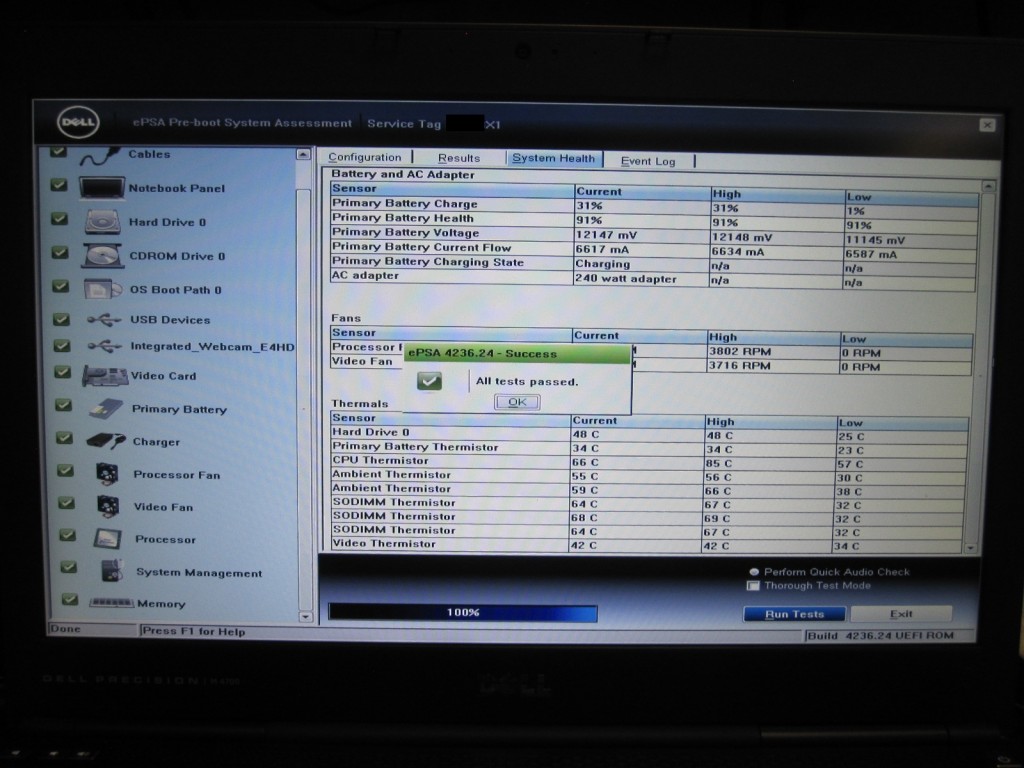The image size is (1024, 768).
Task: Toggle the Memory test checkbox
Action: point(69,600)
